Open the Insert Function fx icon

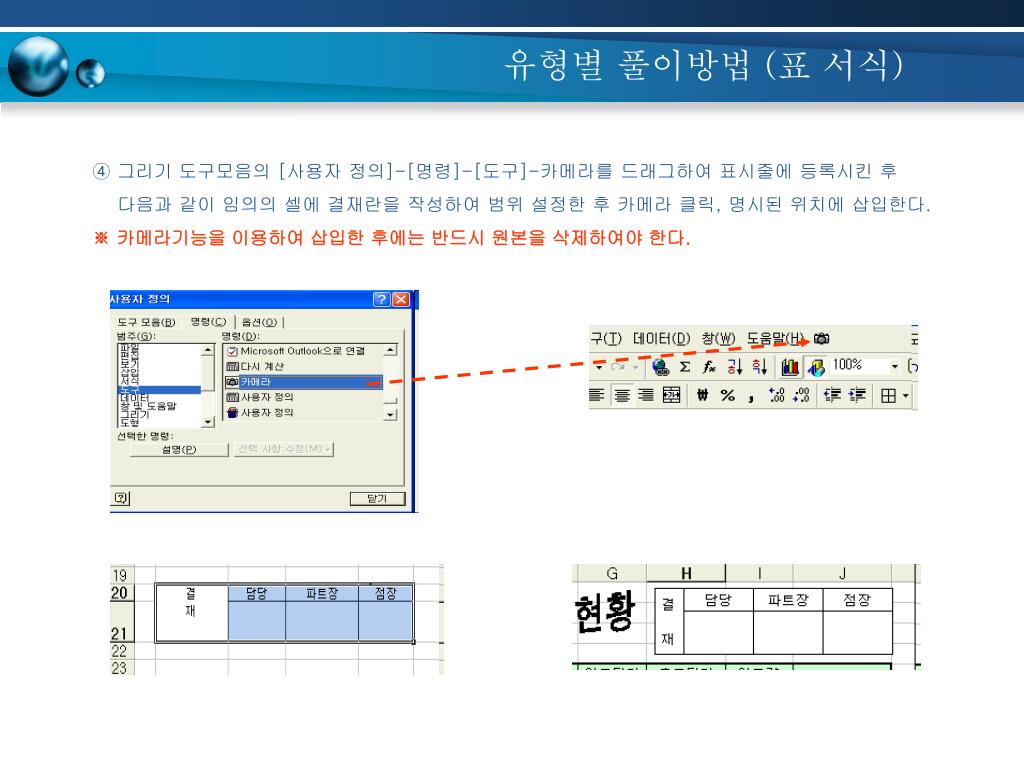[709, 367]
